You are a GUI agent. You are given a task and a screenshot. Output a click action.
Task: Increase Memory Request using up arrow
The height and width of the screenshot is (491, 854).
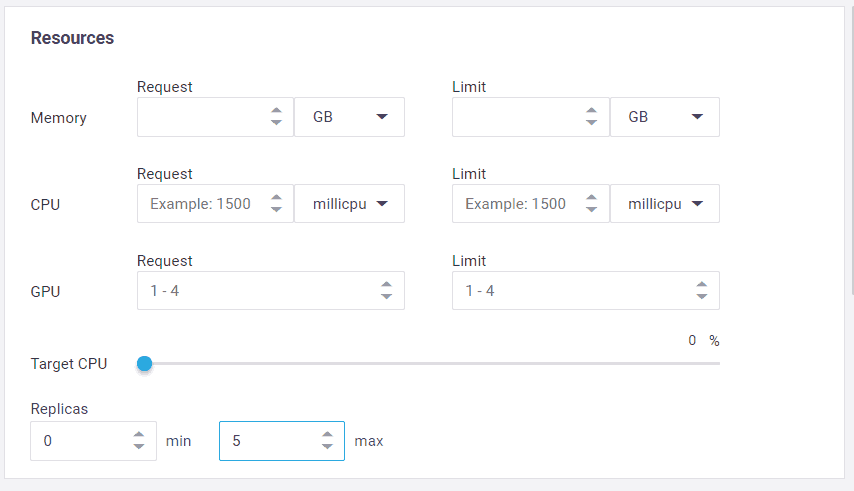coord(277,111)
